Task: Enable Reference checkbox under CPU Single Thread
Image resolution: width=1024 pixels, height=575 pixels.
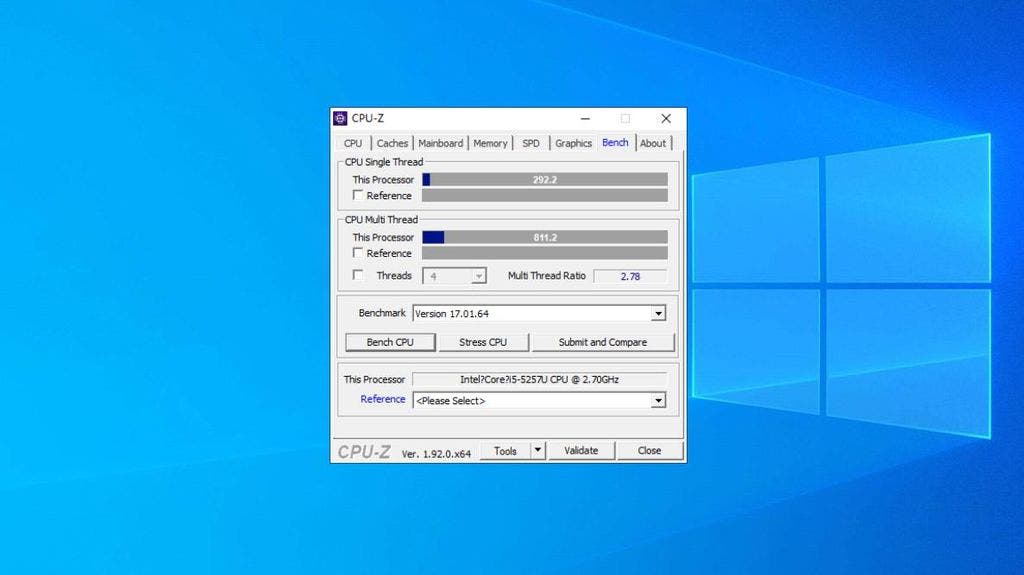Action: (357, 195)
